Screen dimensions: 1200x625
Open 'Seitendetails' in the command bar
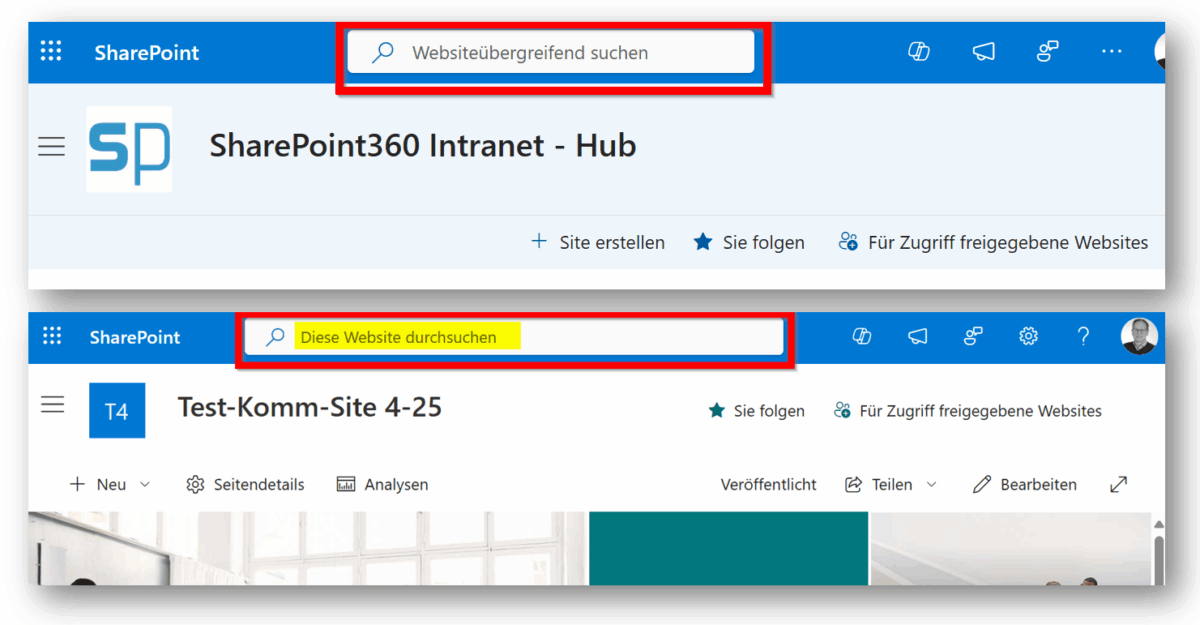(x=245, y=484)
